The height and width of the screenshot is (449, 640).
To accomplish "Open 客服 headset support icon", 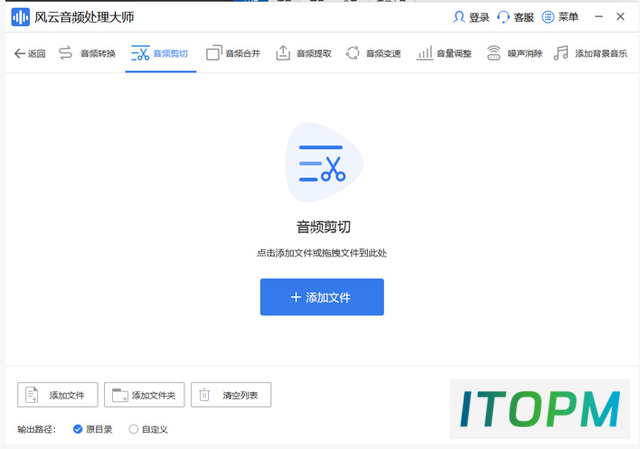I will pyautogui.click(x=503, y=17).
